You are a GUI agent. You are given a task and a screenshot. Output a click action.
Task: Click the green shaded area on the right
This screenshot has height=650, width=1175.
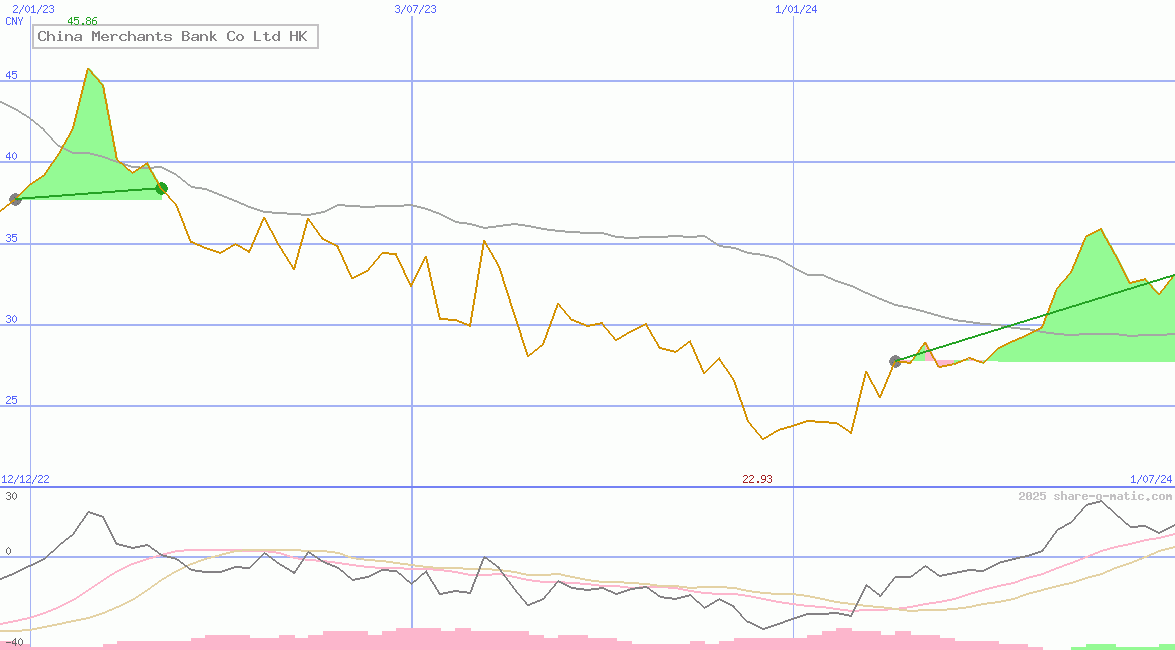click(1090, 300)
